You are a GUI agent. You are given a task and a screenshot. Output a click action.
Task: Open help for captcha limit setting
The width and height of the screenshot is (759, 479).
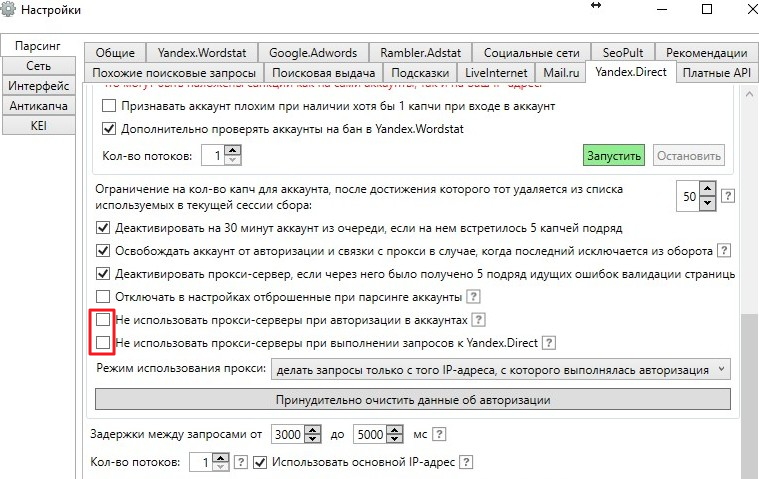728,196
